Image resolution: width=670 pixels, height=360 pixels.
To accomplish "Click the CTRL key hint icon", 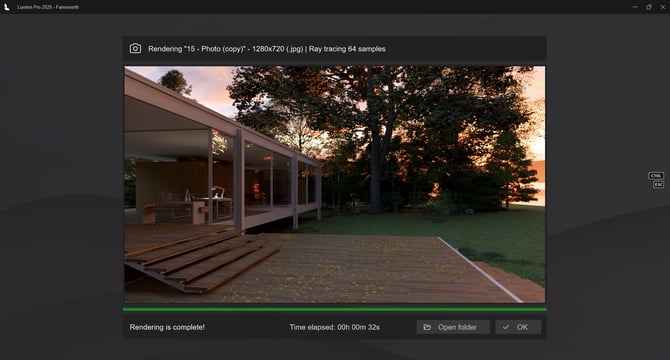I will (656, 176).
